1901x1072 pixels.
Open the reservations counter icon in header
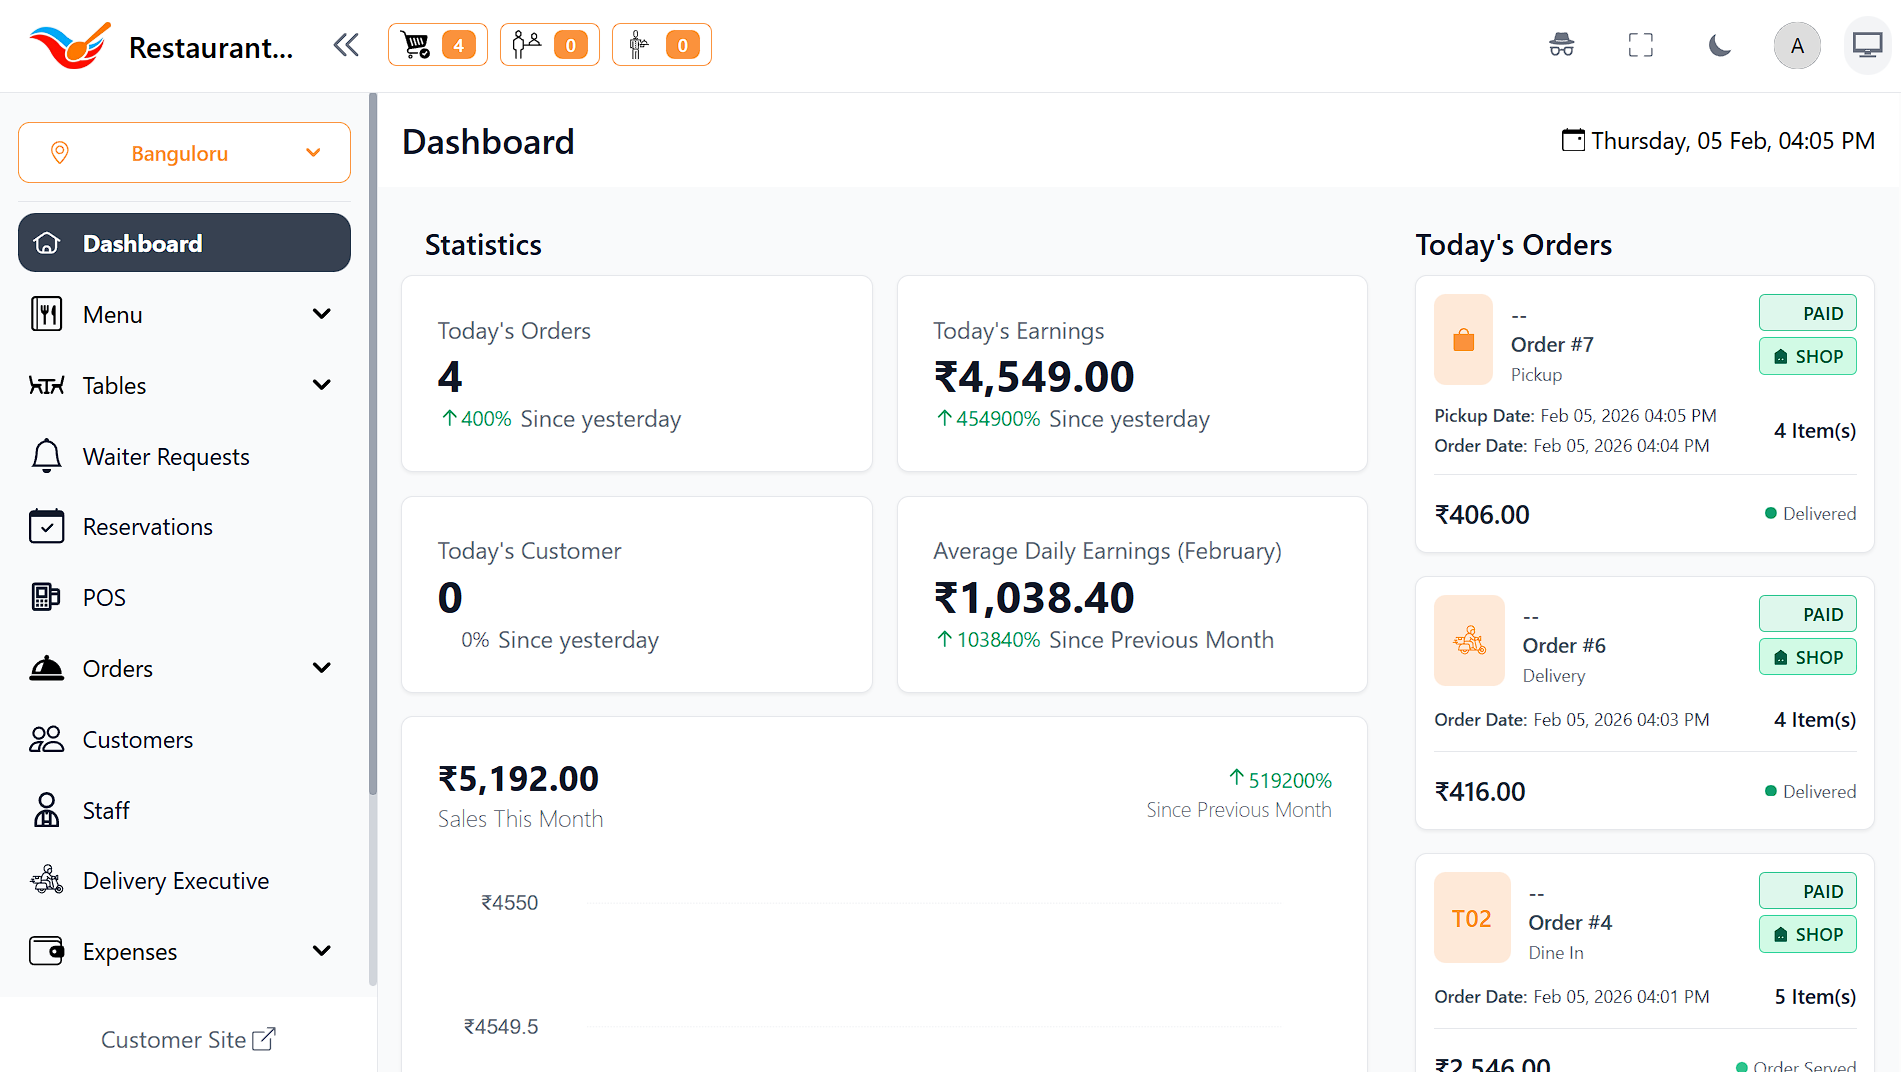(x=549, y=45)
